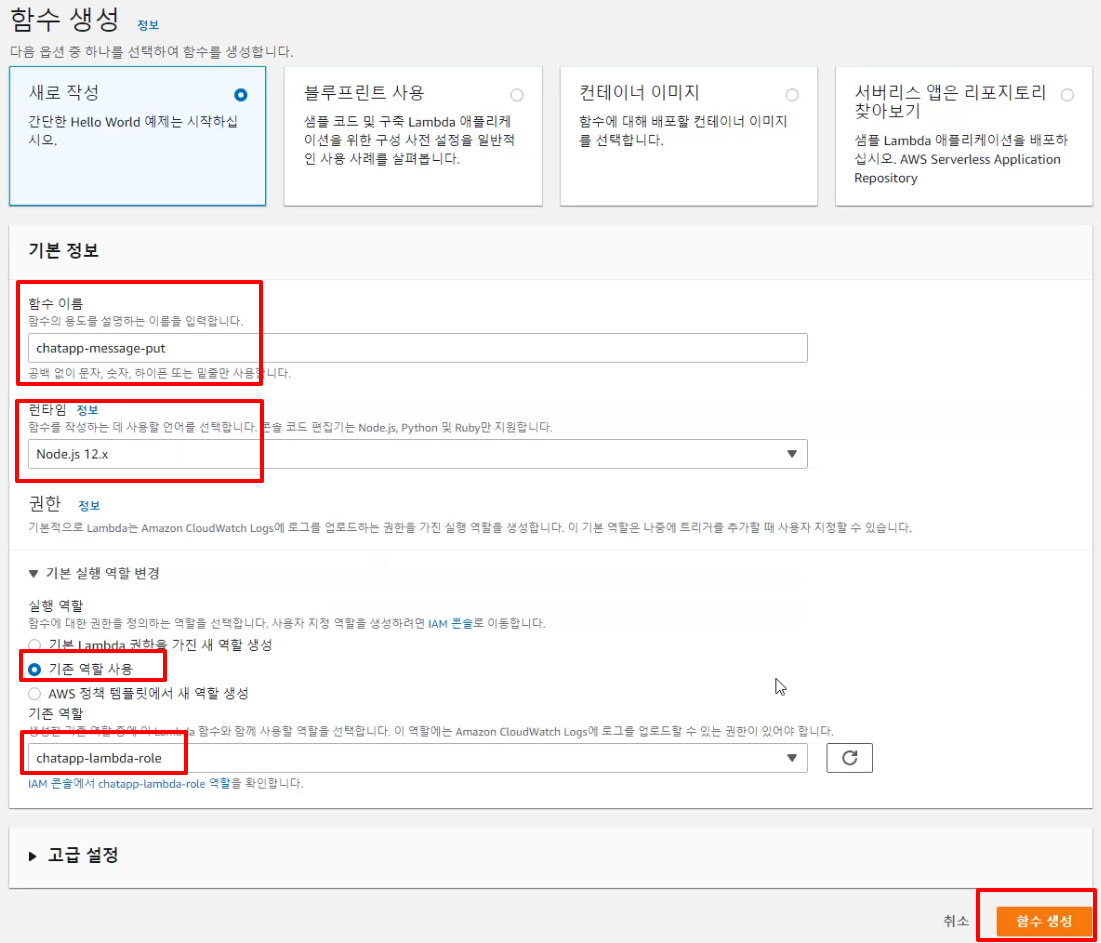Click the 기본 정보 heading text
1101x943 pixels.
tap(63, 250)
